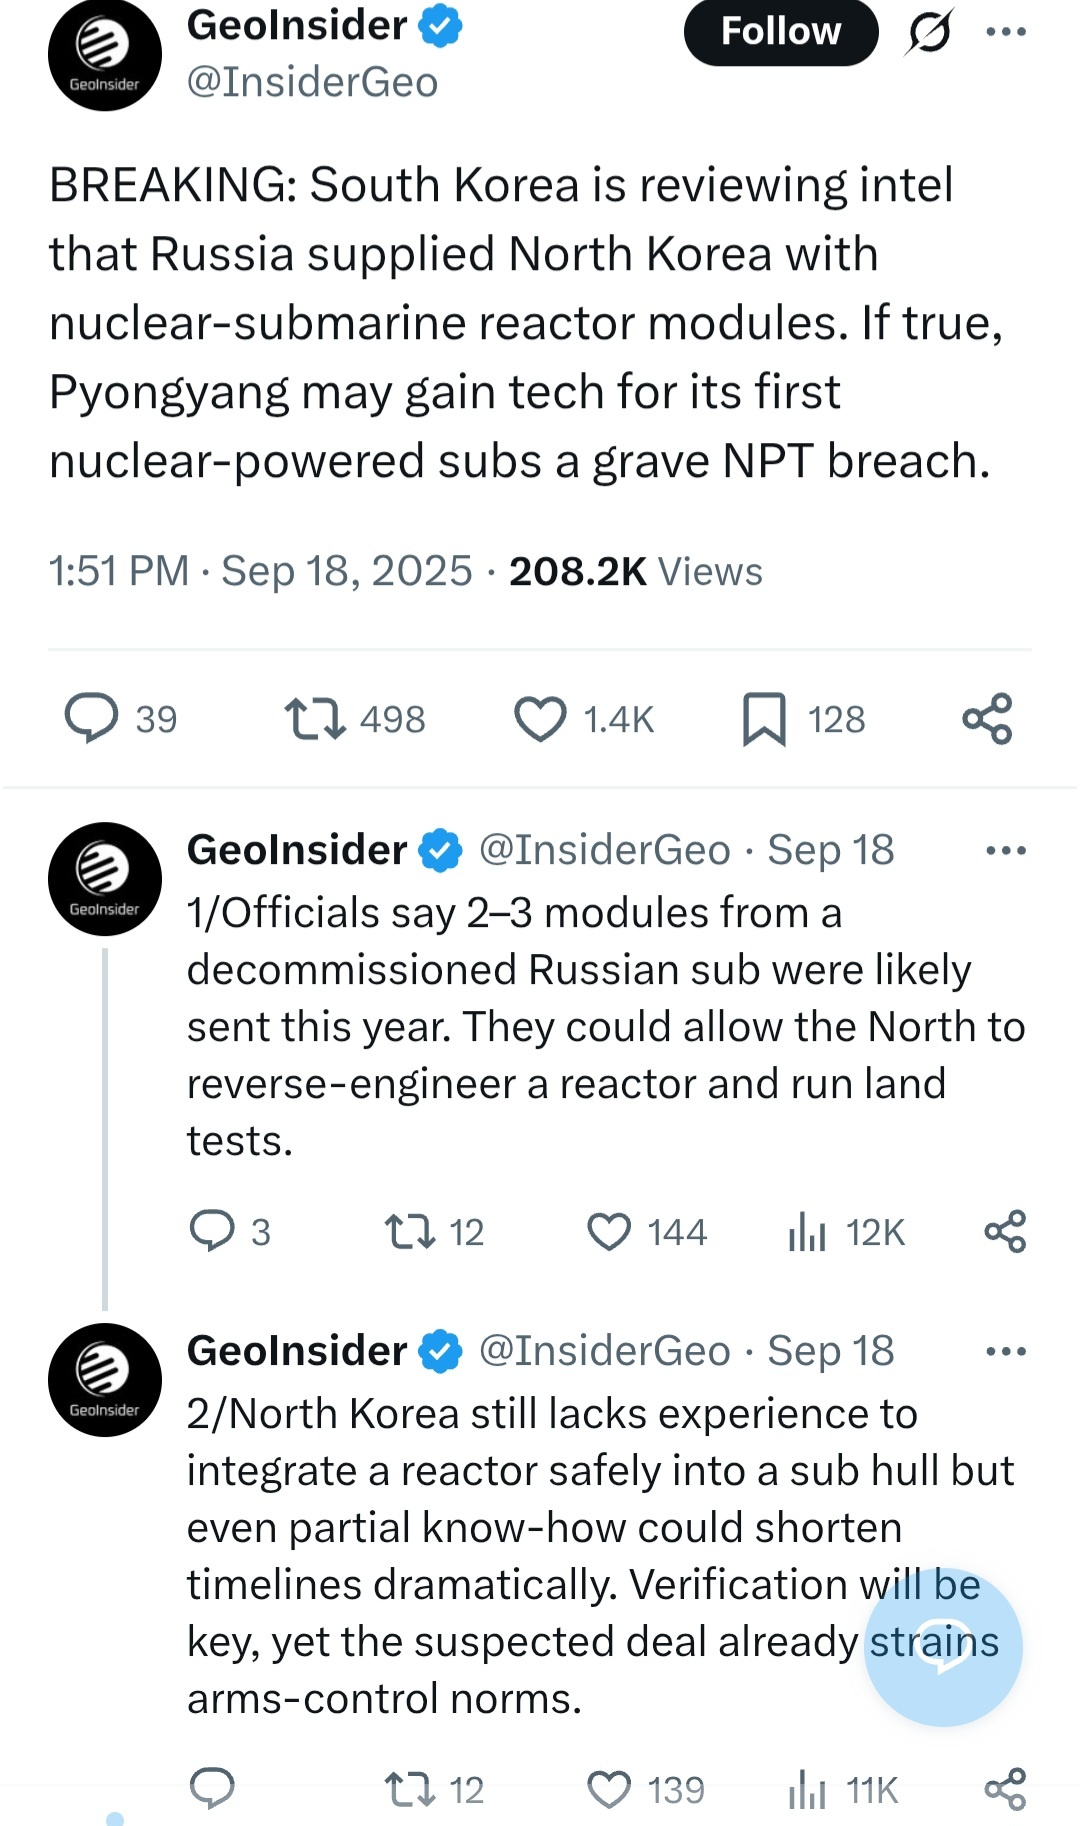Repost the main post showing 498 reposts
1080x1826 pixels.
[x=316, y=719]
